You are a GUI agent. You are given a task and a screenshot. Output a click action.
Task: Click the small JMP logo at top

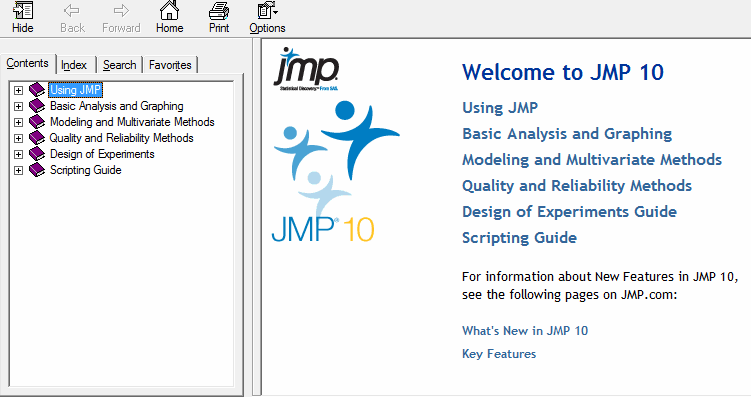click(307, 68)
